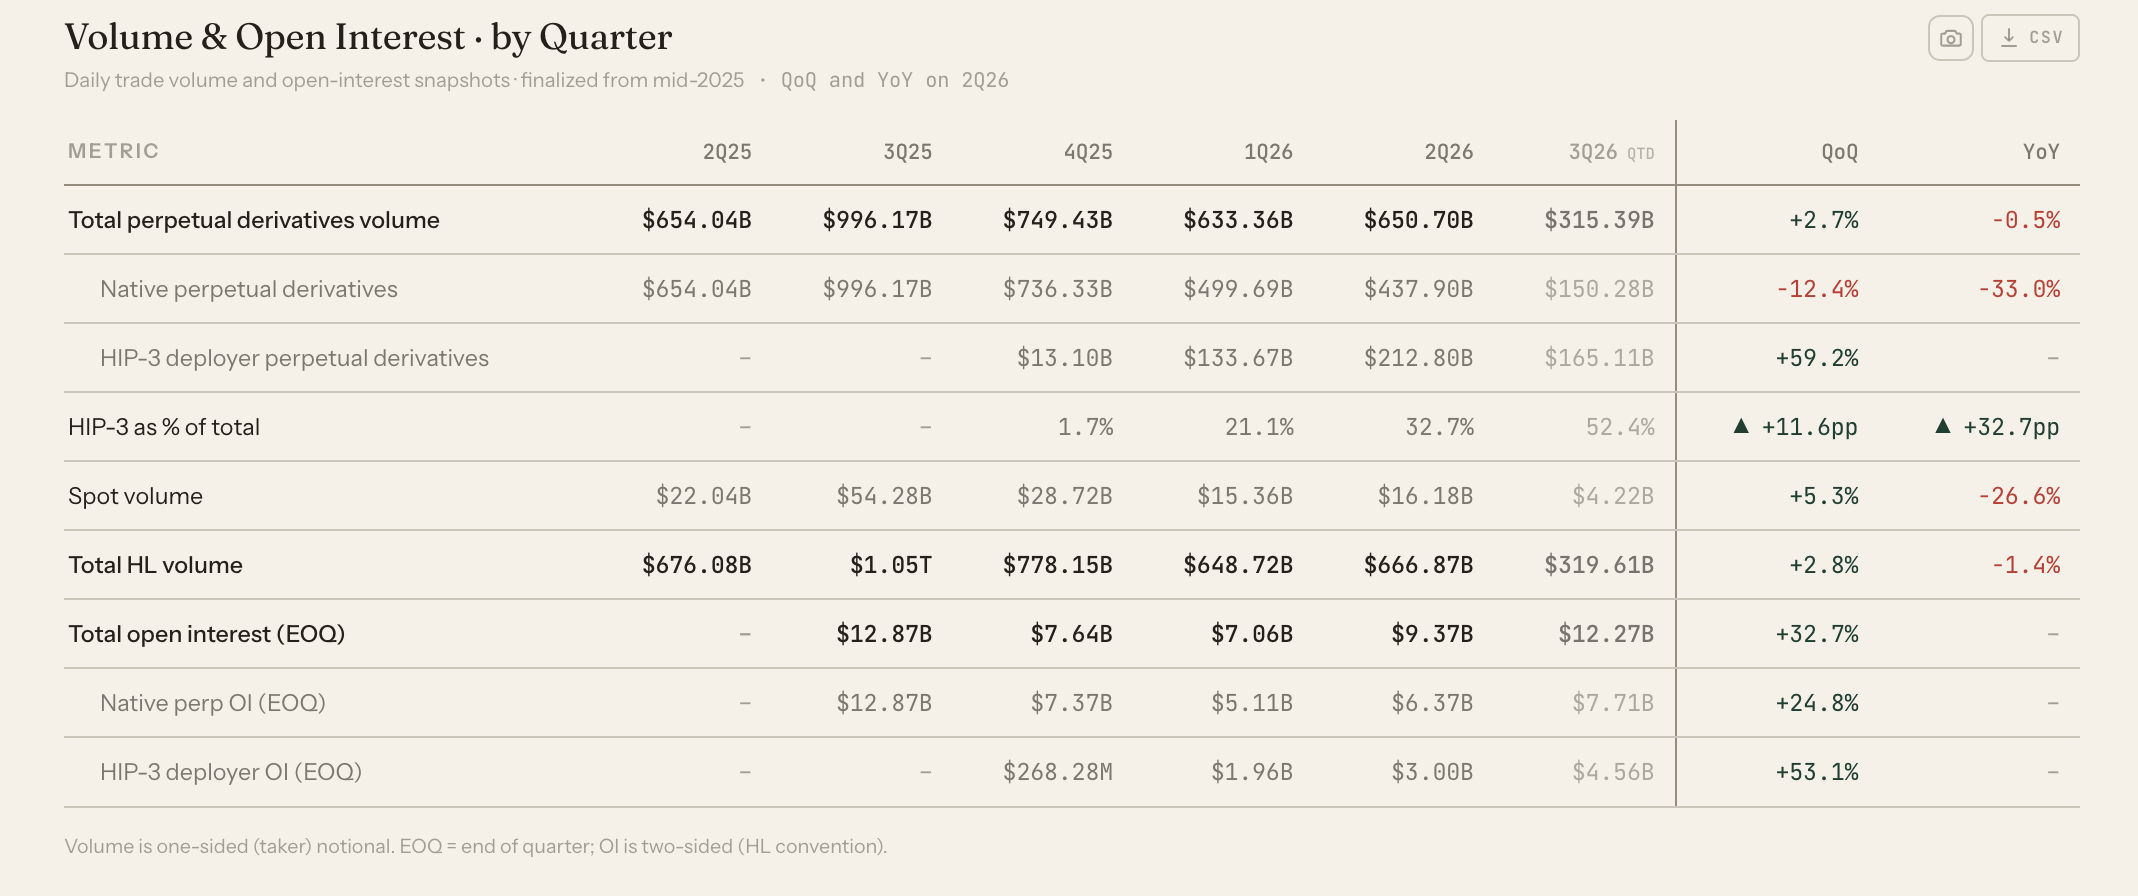Image resolution: width=2138 pixels, height=896 pixels.
Task: Click the up triangle beside +32.7pp
Action: click(x=1942, y=426)
